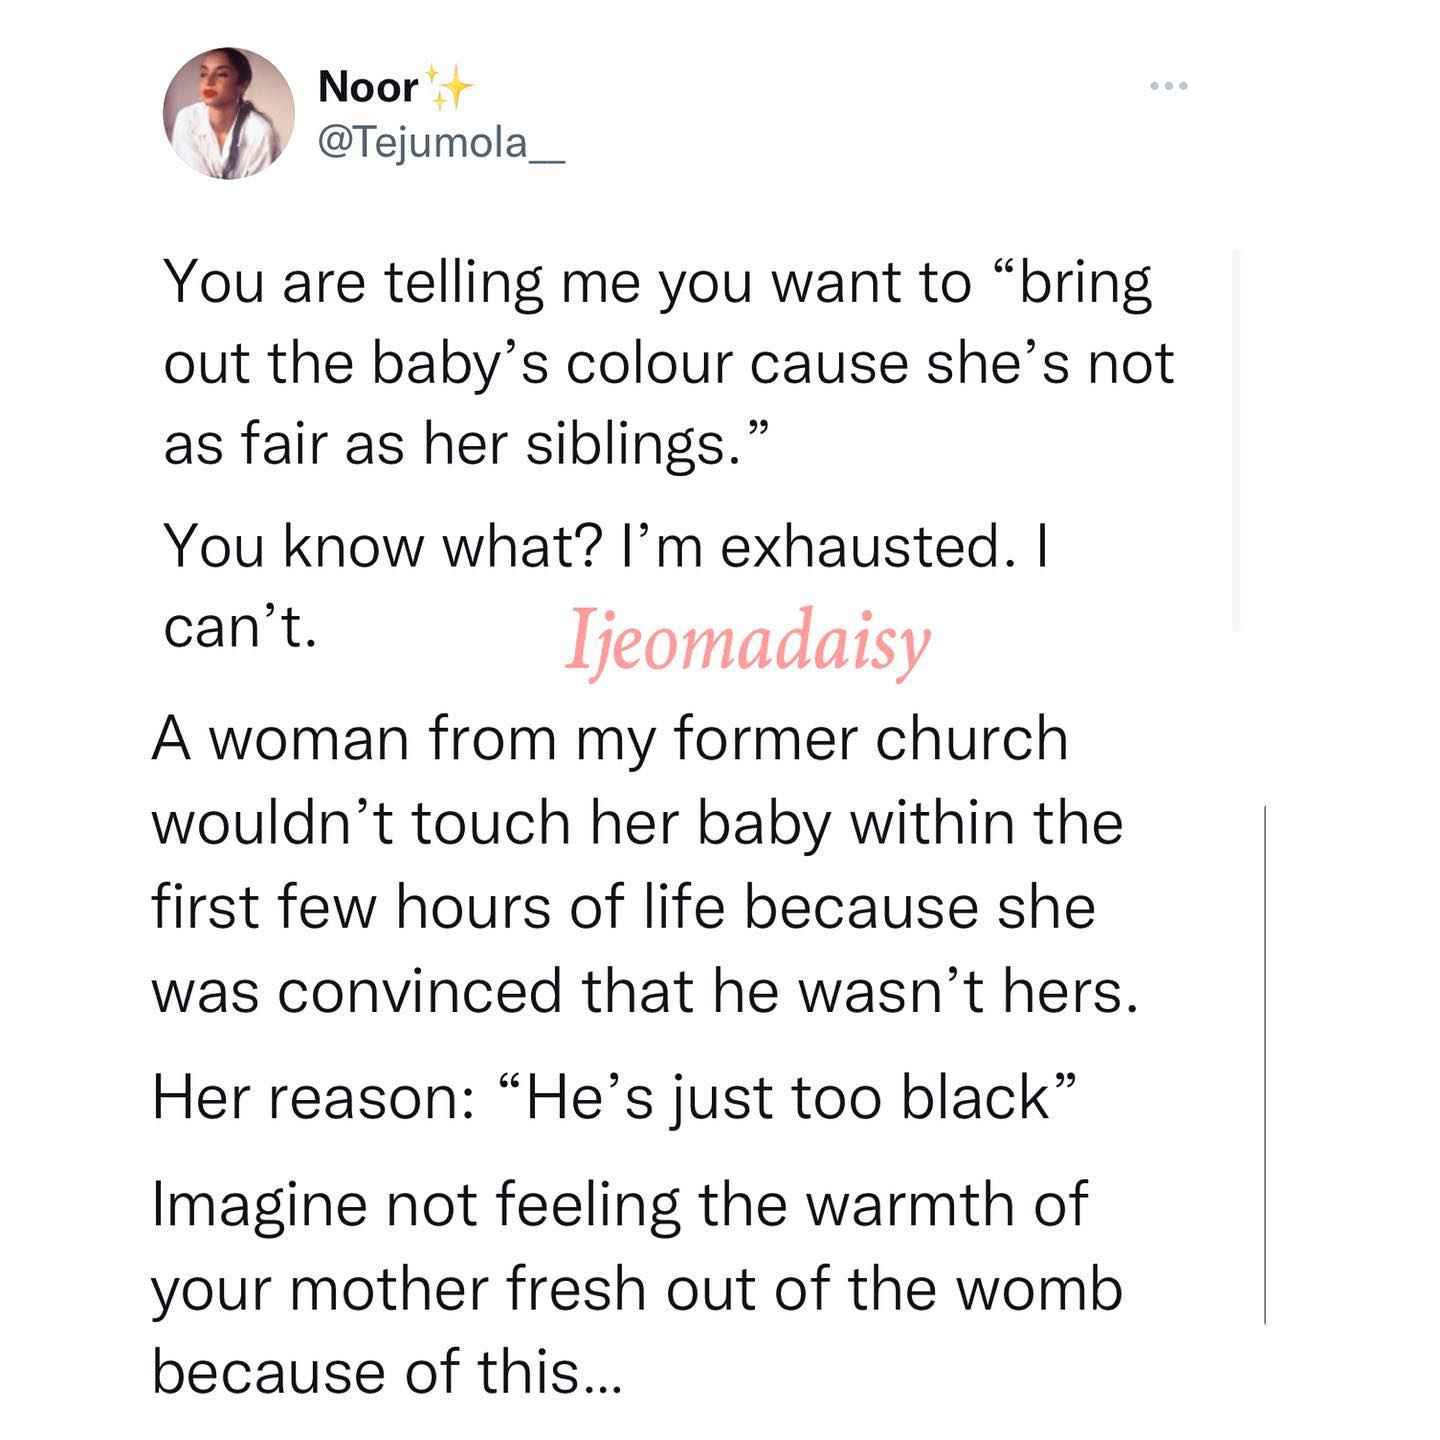Select "was convinced that he wasn't hers."
This screenshot has width=1440, height=1440.
tap(646, 993)
